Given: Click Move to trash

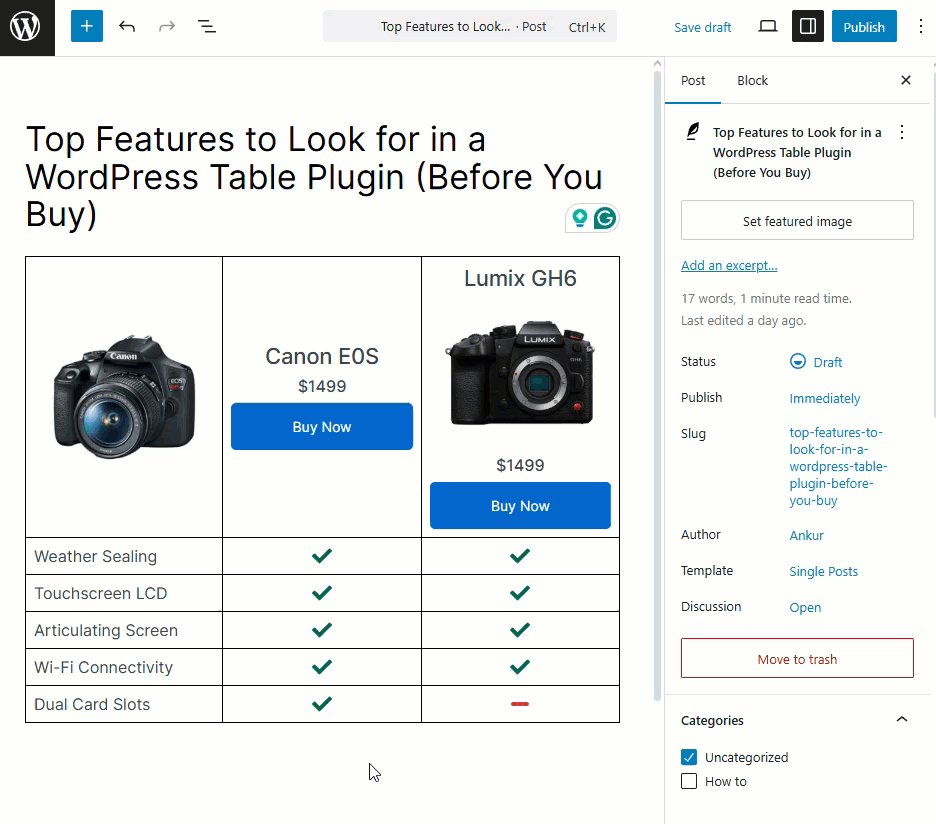Looking at the screenshot, I should point(797,659).
